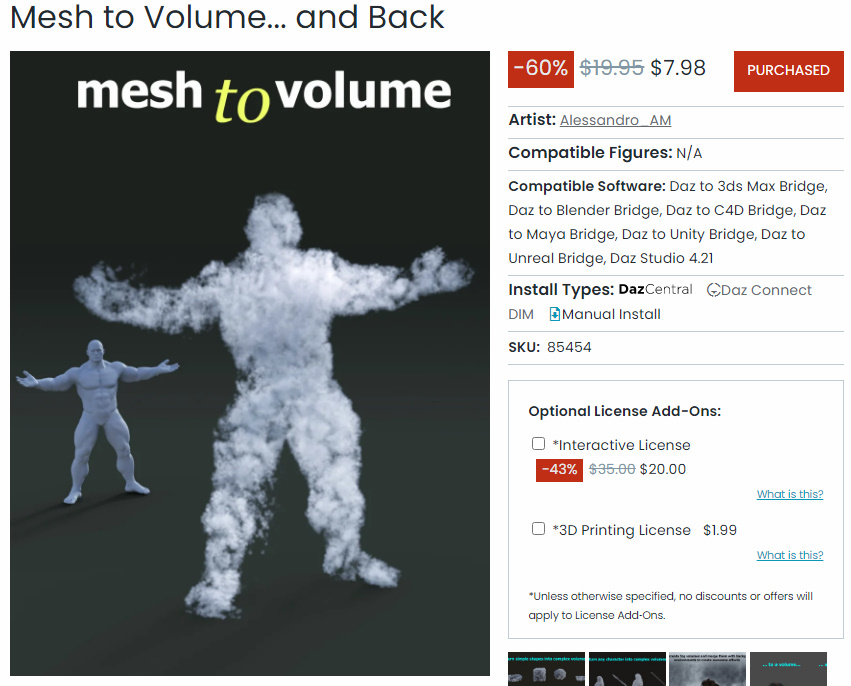
Task: Click the Manual Install download icon
Action: point(555,314)
